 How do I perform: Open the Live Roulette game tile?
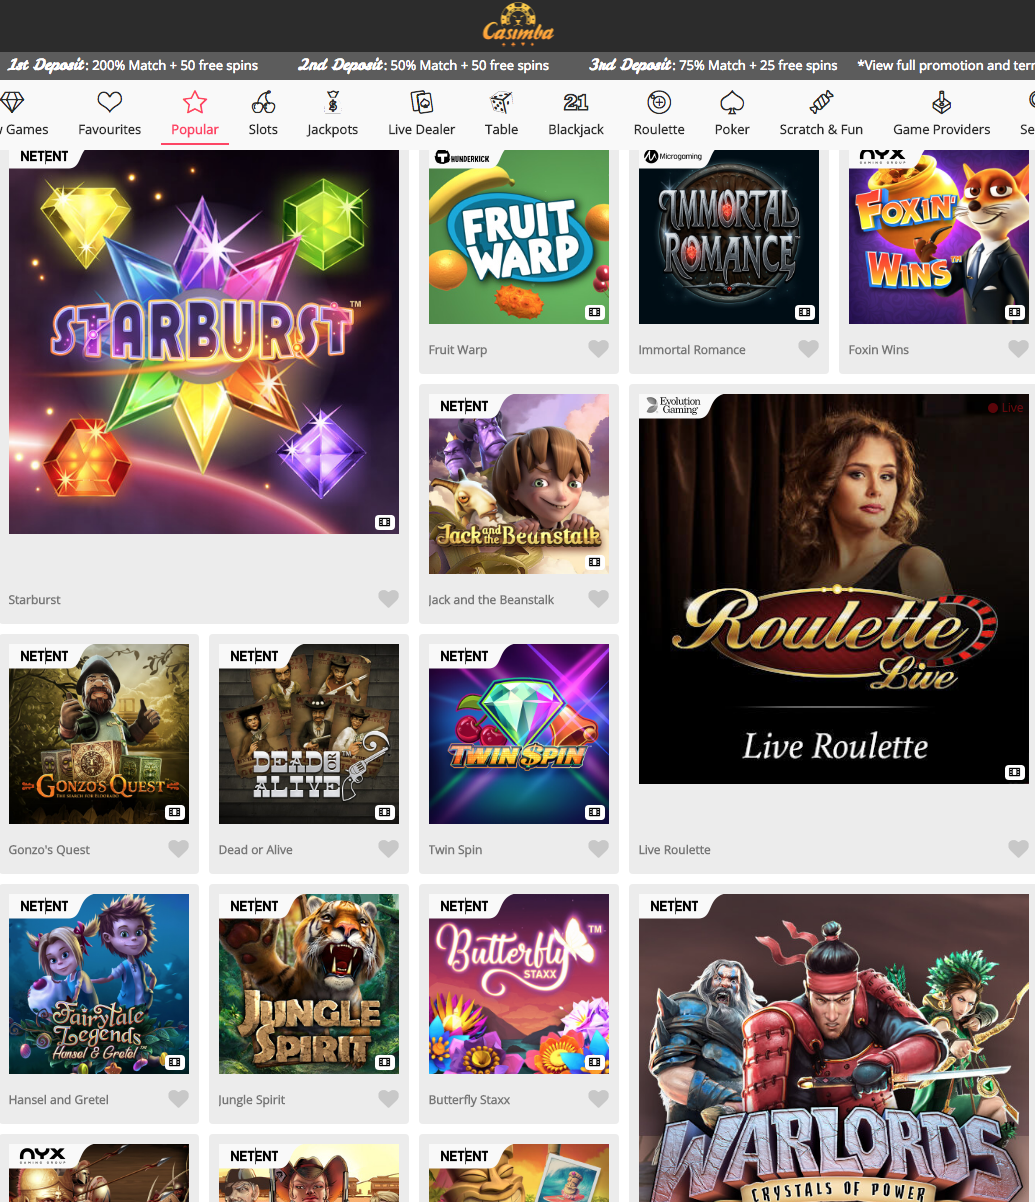[834, 589]
